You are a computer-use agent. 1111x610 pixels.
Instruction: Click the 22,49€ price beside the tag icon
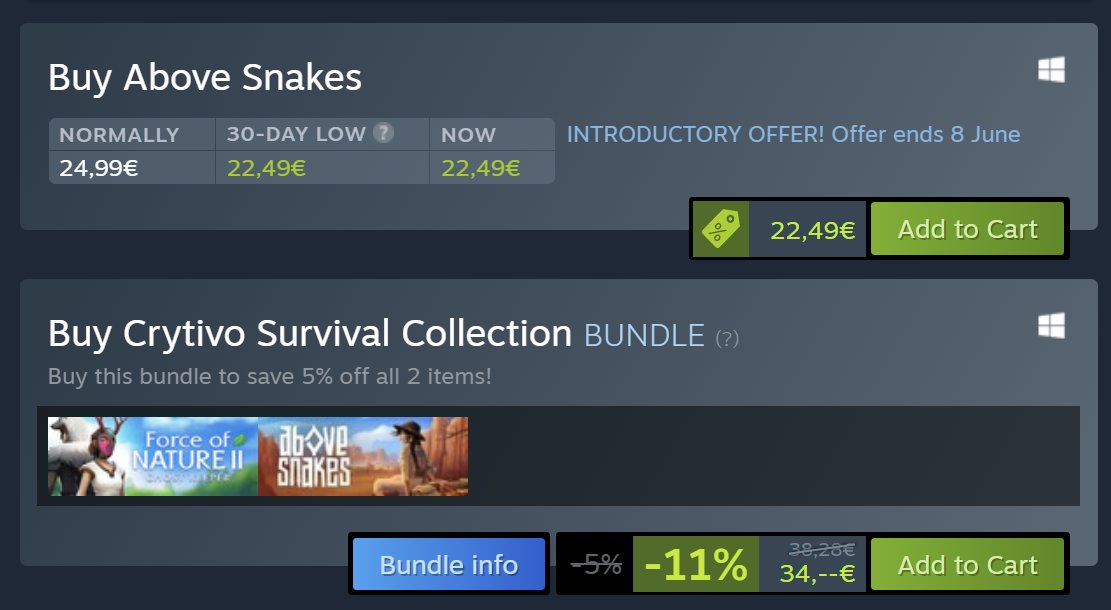[x=812, y=230]
